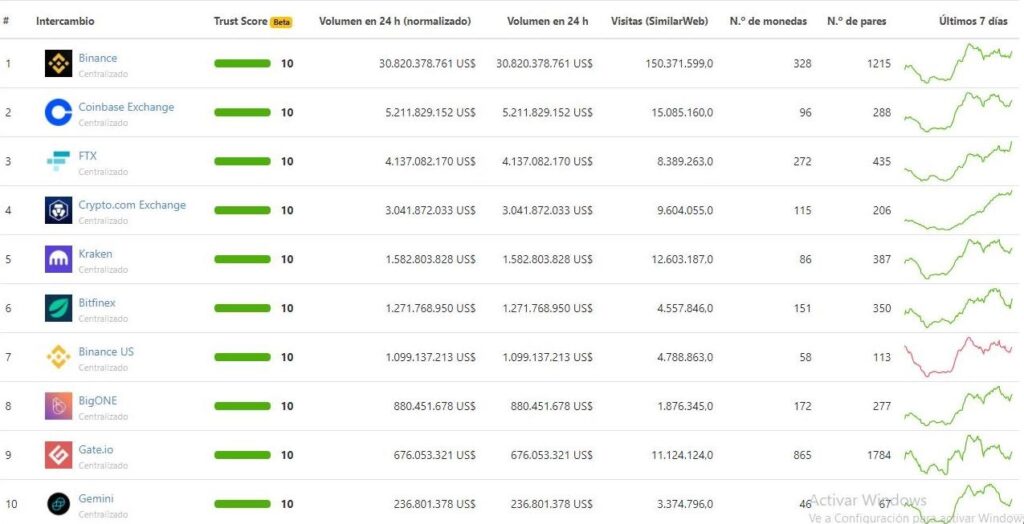Select BigONE visits value 1.876.345,0
The width and height of the screenshot is (1024, 524).
point(685,406)
